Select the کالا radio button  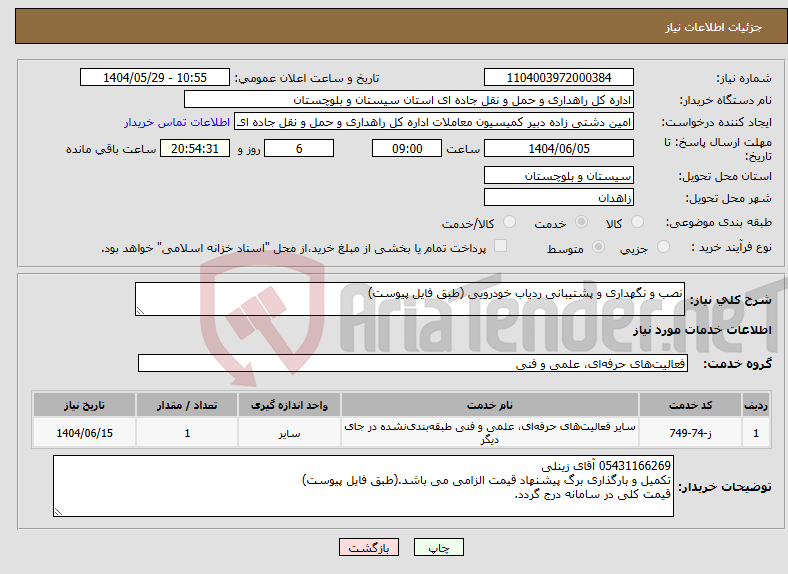[637, 222]
